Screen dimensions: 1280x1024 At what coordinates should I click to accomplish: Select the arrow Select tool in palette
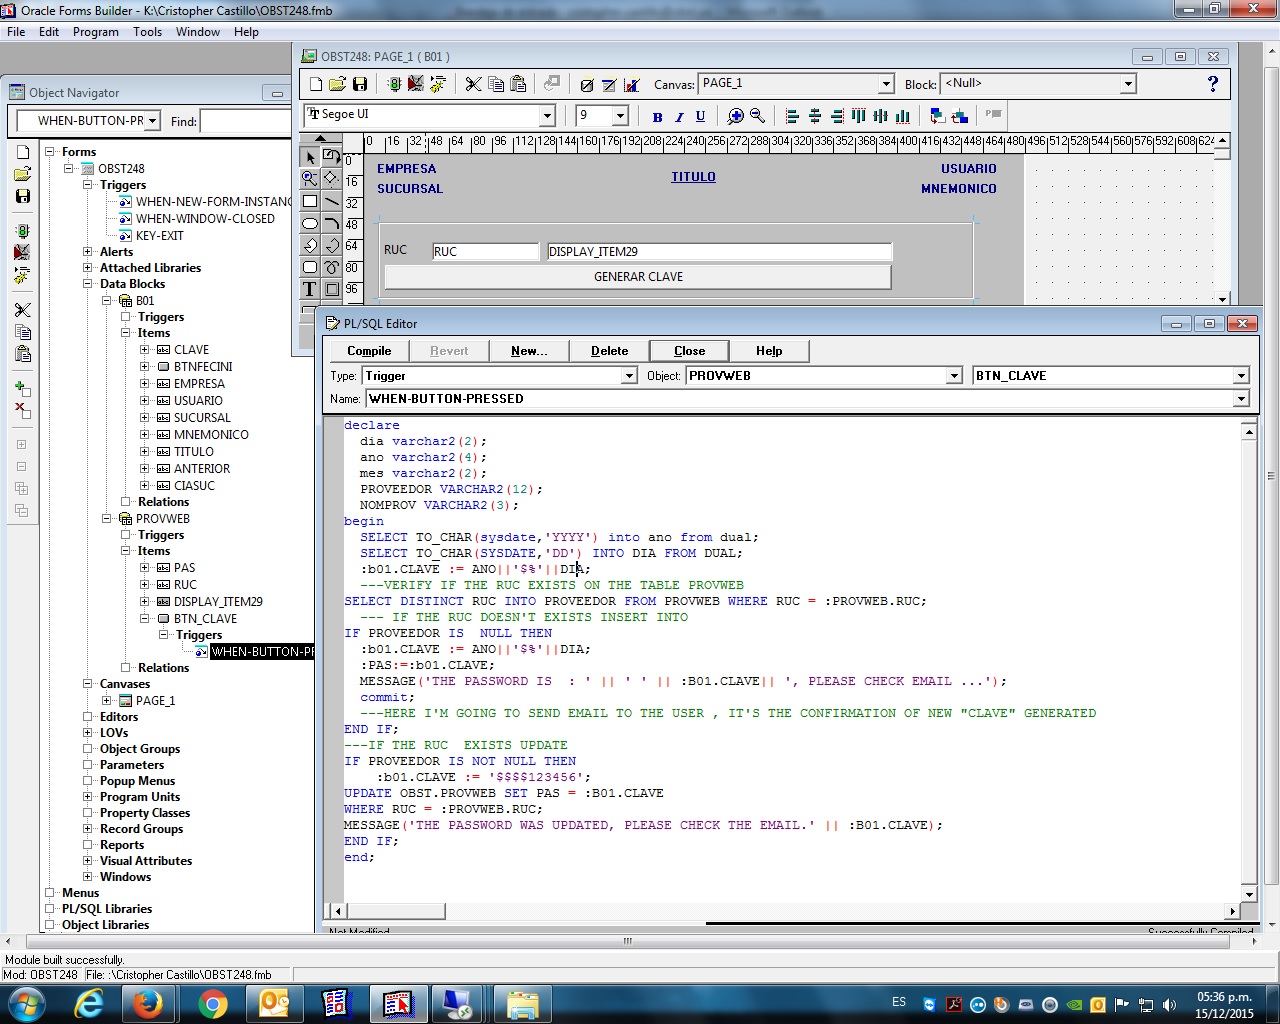point(310,157)
